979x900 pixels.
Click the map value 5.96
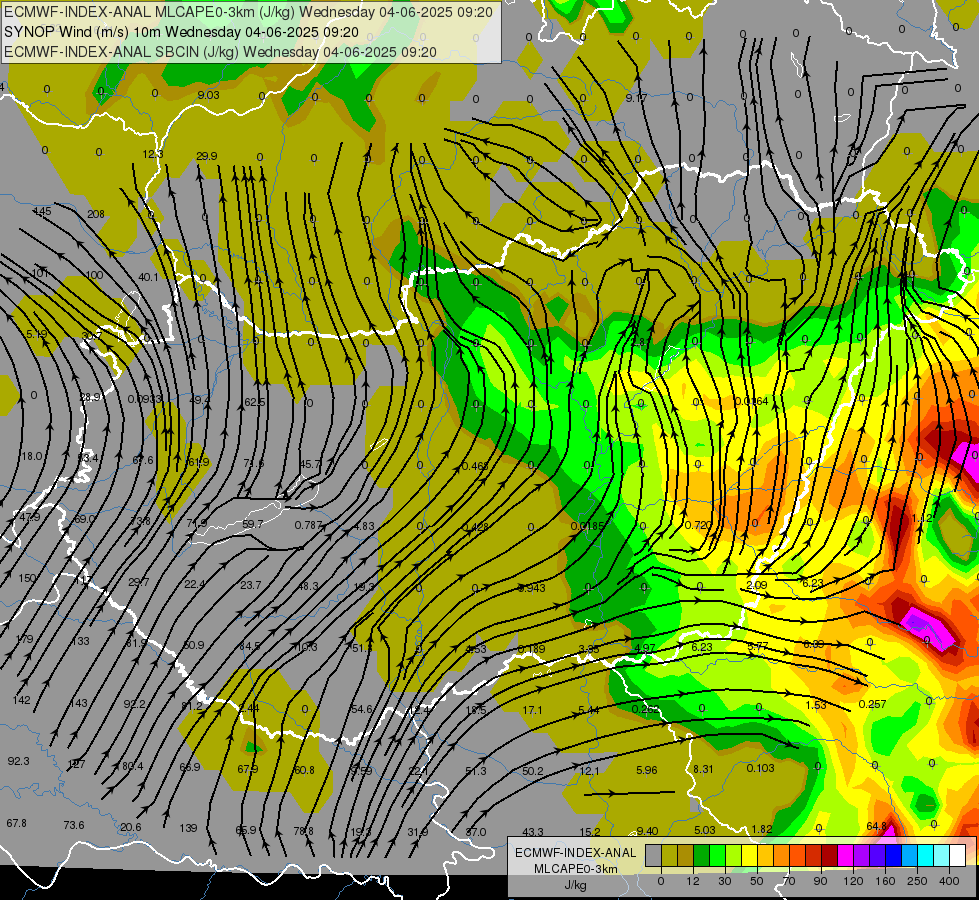646,771
